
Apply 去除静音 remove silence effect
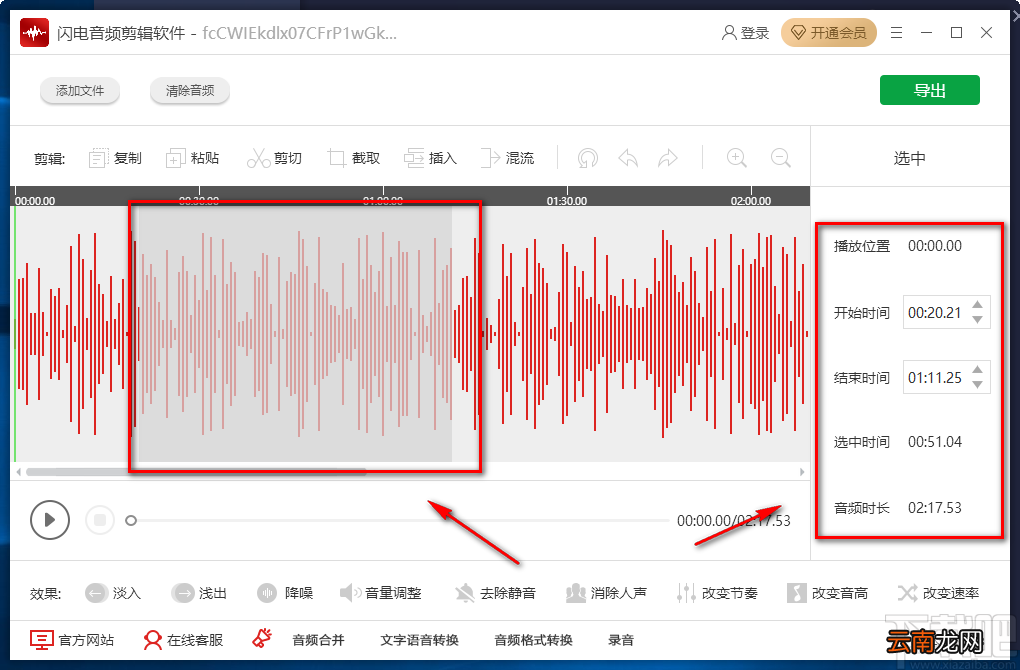click(x=495, y=593)
